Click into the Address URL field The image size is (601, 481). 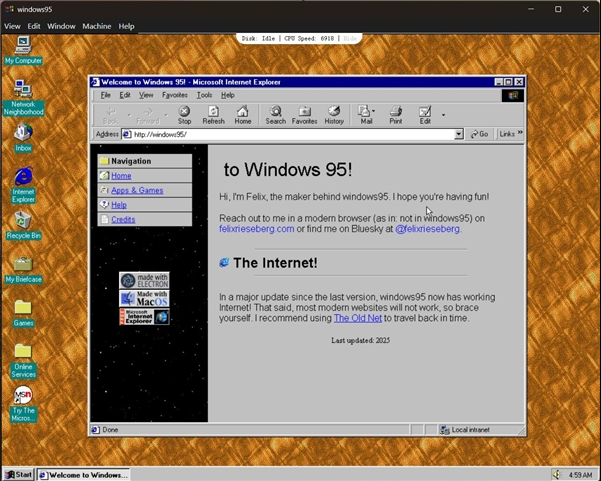point(290,134)
